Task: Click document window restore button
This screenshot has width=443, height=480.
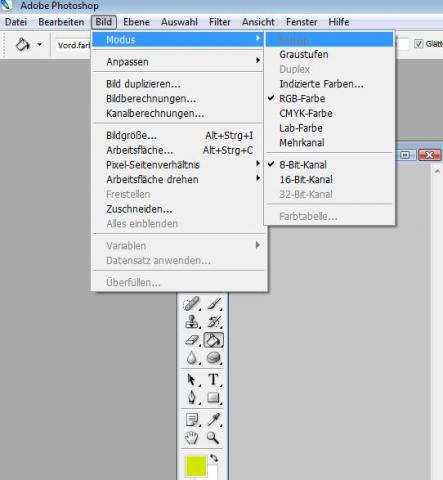Action: point(405,155)
